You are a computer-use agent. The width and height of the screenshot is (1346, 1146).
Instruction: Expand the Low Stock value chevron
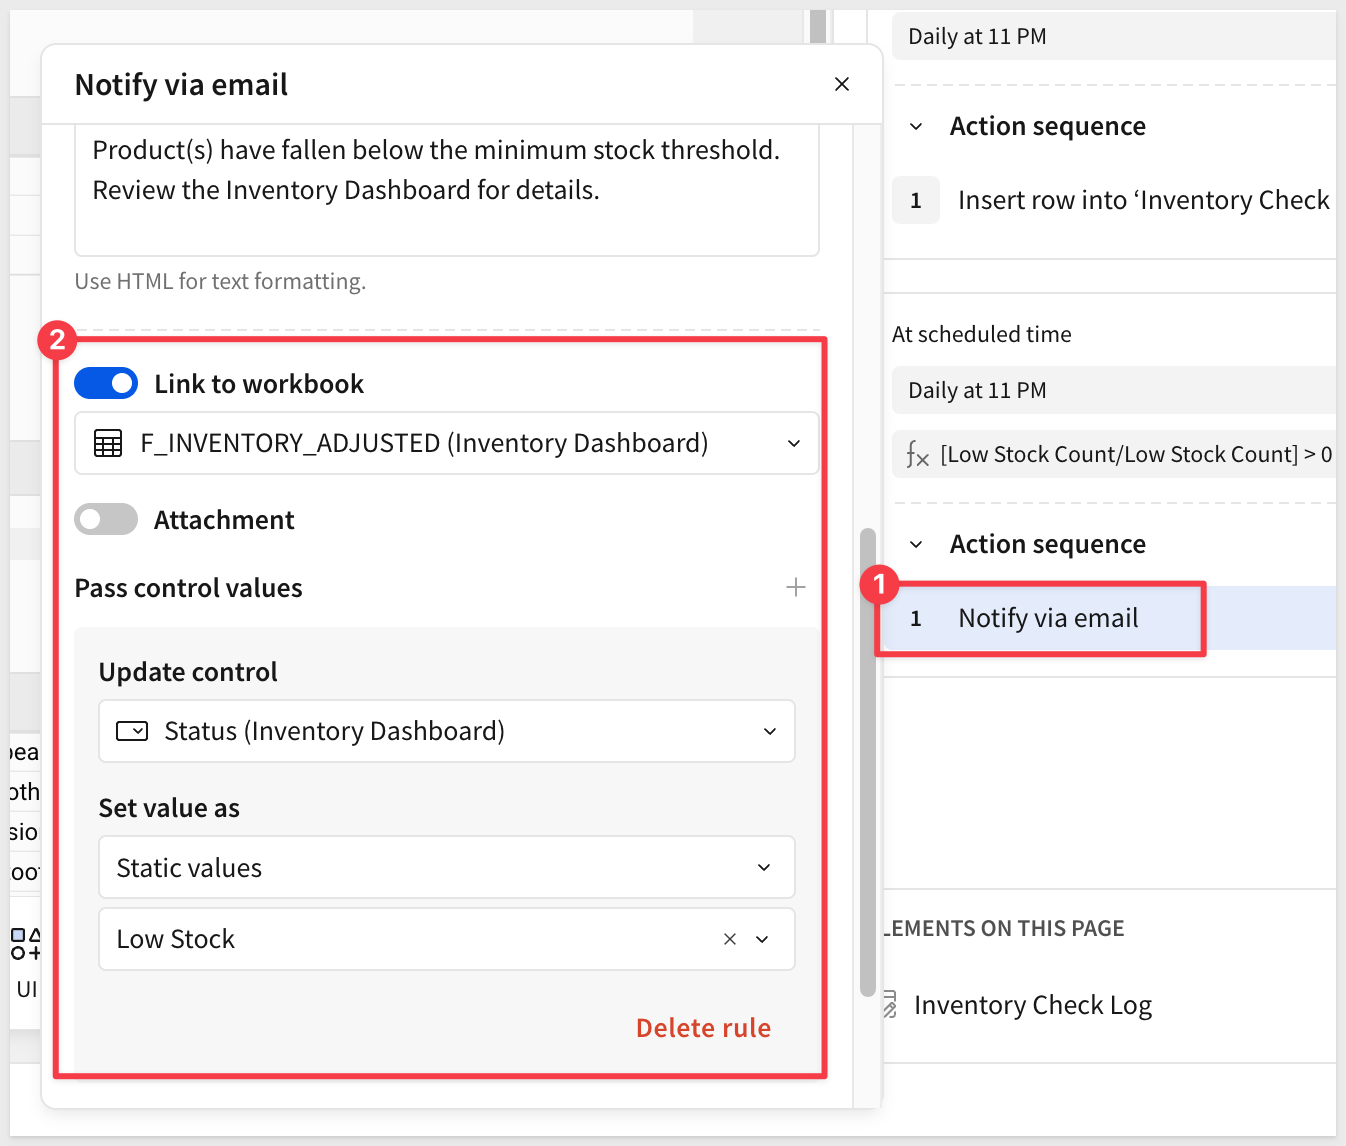coord(763,939)
